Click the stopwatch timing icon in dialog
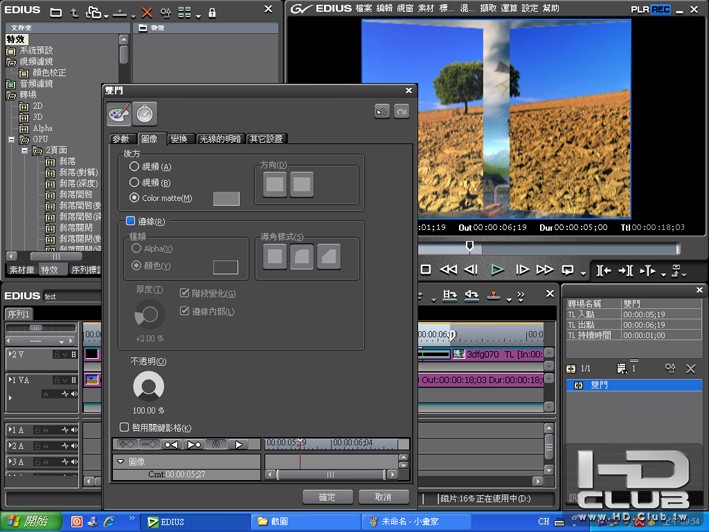This screenshot has height=532, width=709. pyautogui.click(x=145, y=113)
